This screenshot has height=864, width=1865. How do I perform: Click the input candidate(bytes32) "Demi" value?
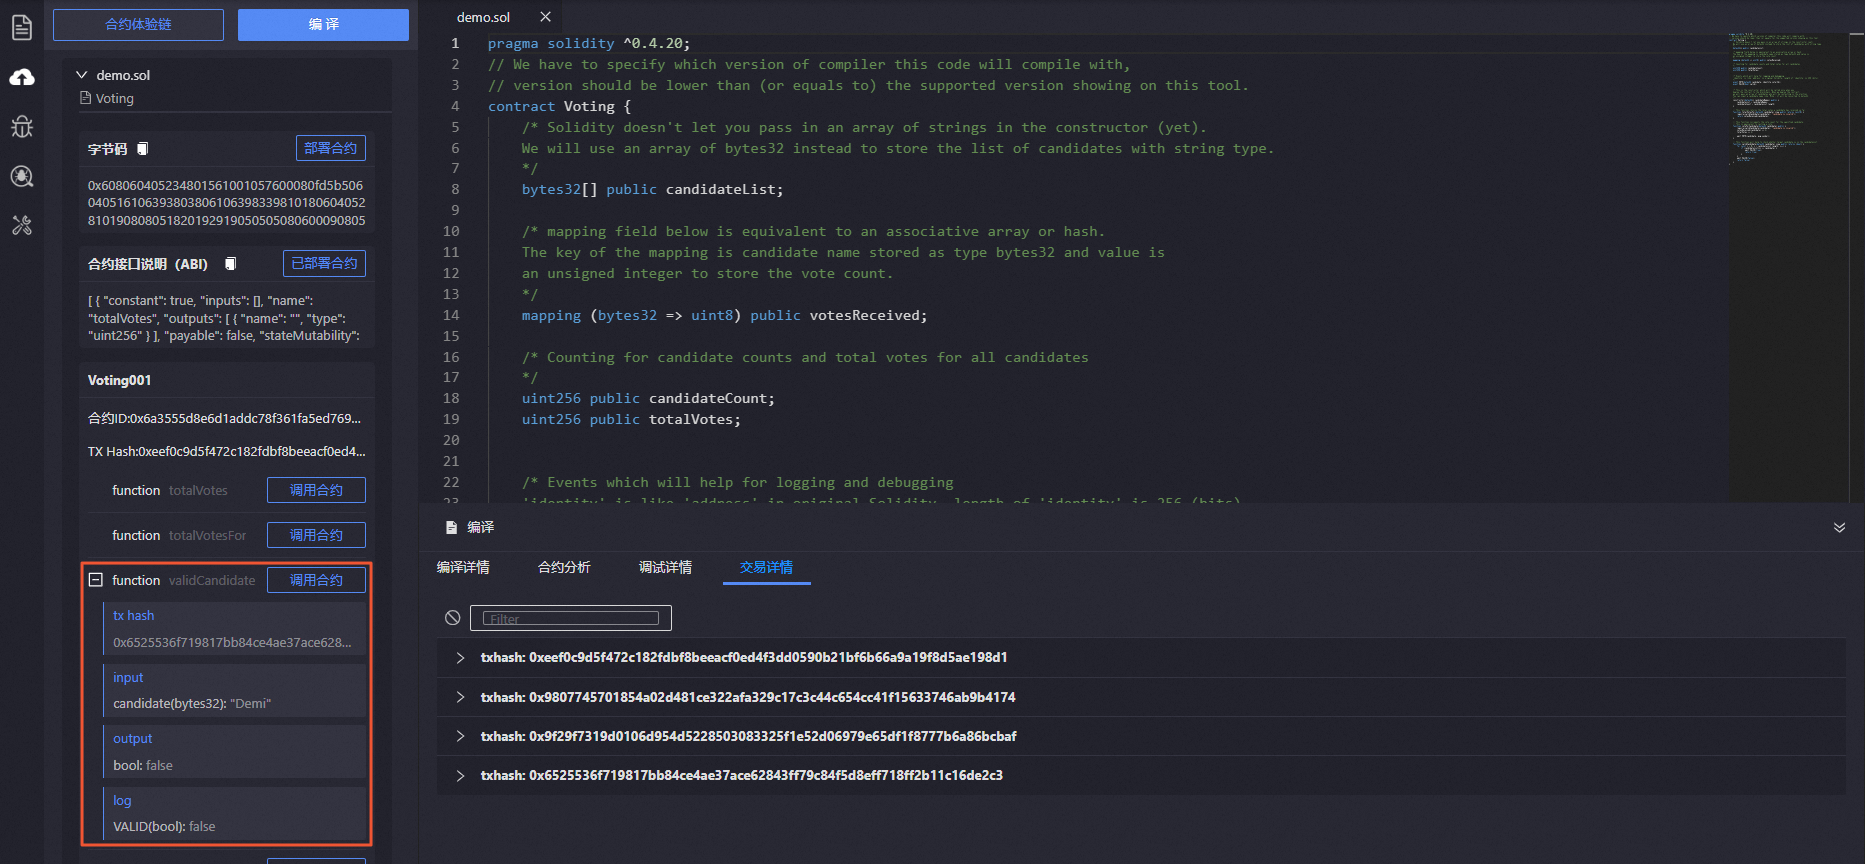click(192, 703)
